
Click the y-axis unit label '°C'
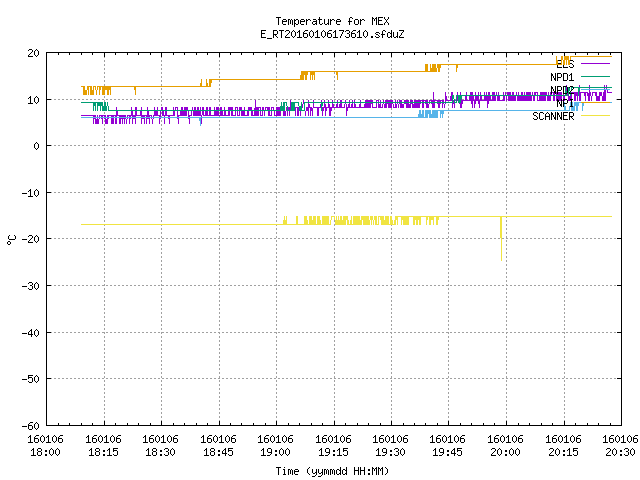(x=11, y=240)
